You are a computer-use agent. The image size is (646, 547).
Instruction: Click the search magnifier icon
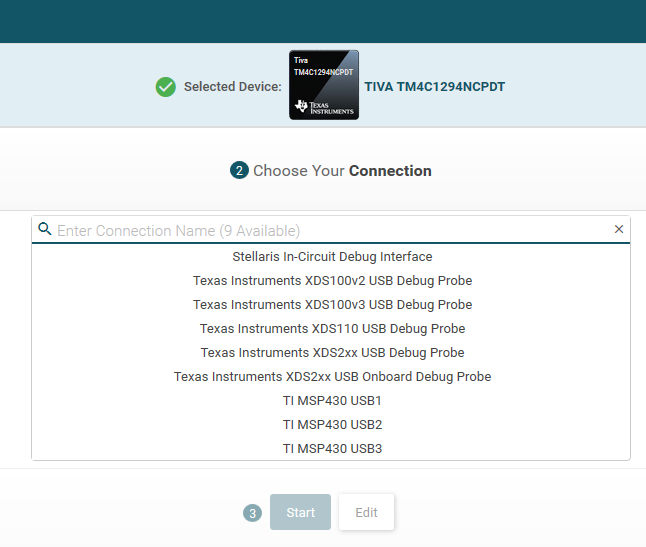click(x=45, y=229)
